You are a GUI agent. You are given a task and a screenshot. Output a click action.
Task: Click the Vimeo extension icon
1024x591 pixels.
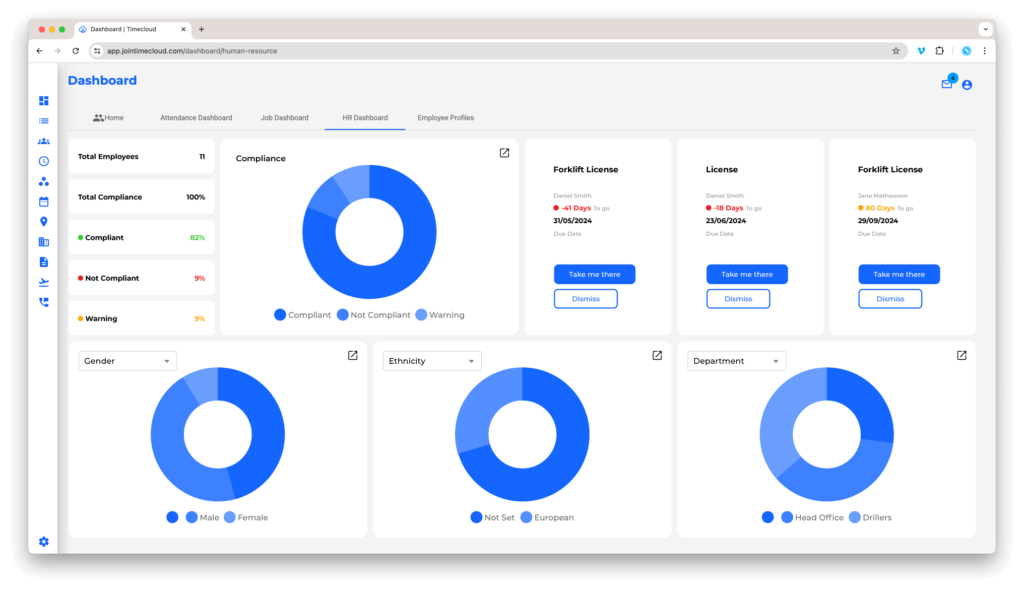point(921,51)
